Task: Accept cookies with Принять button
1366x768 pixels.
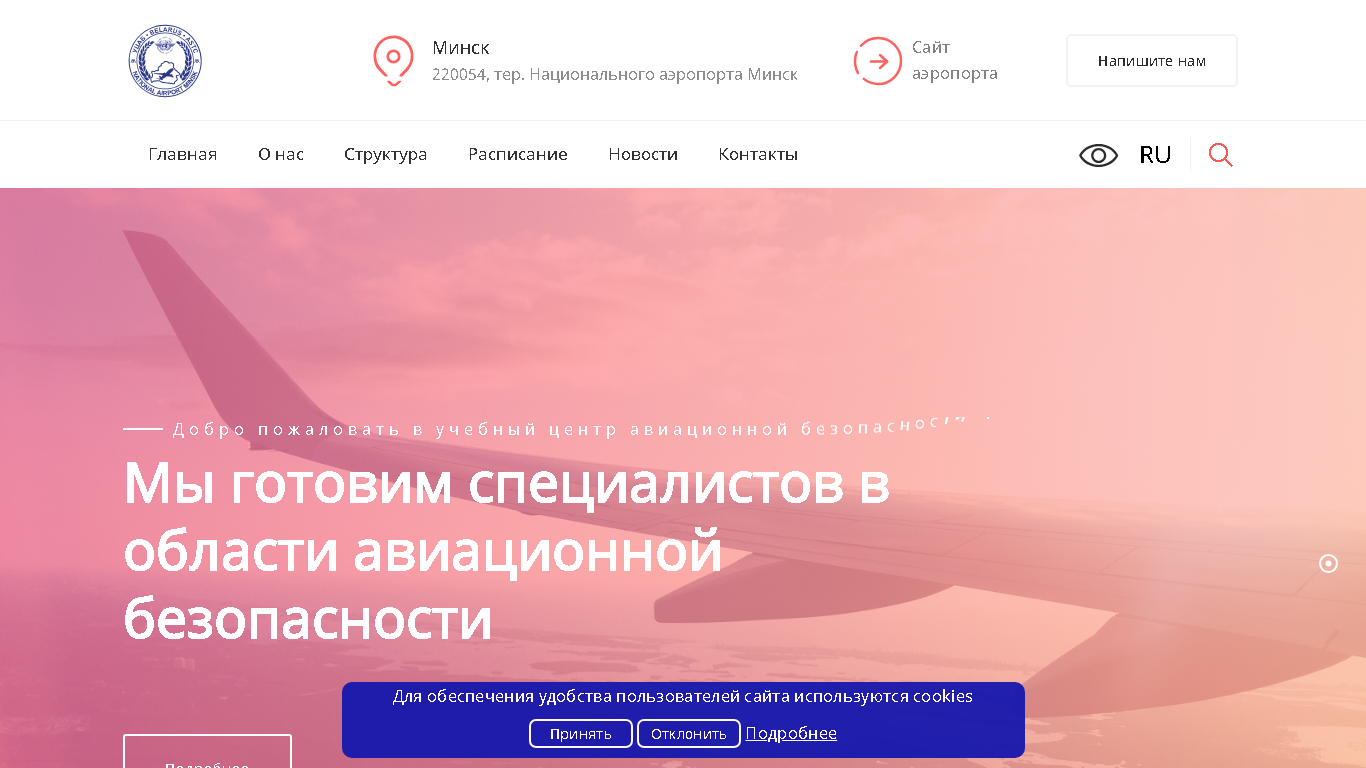Action: click(581, 734)
